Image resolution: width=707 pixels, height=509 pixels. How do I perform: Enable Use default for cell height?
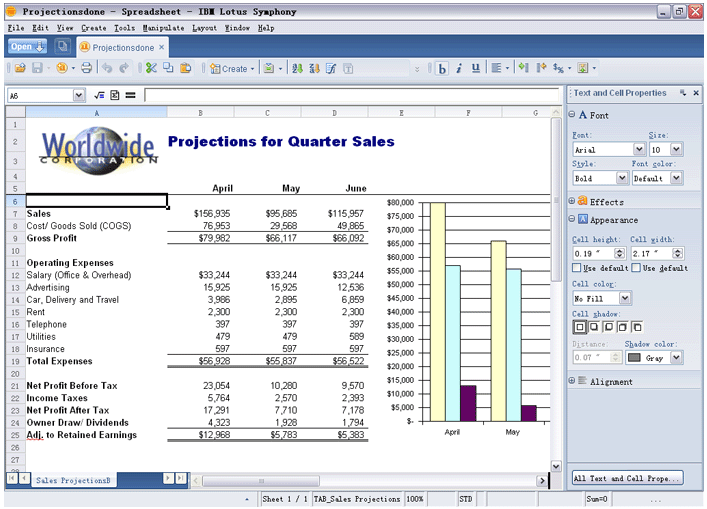coord(578,268)
